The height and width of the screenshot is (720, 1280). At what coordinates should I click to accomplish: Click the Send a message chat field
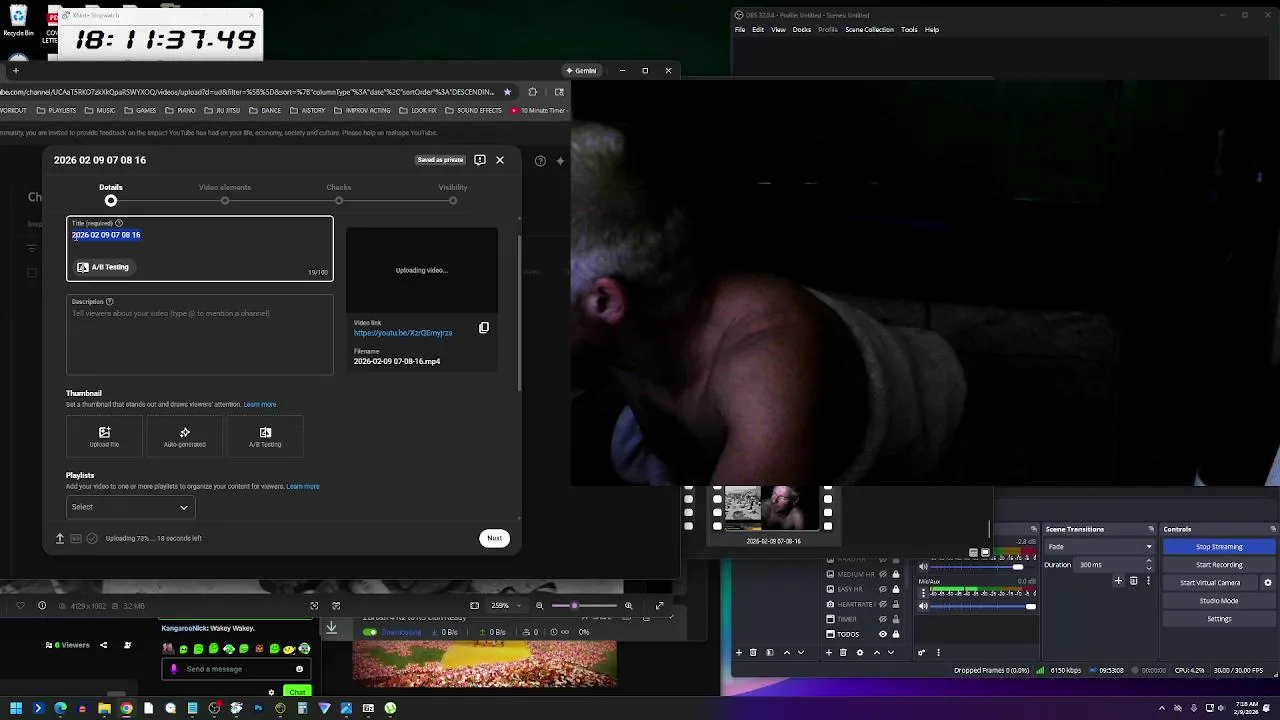(234, 669)
